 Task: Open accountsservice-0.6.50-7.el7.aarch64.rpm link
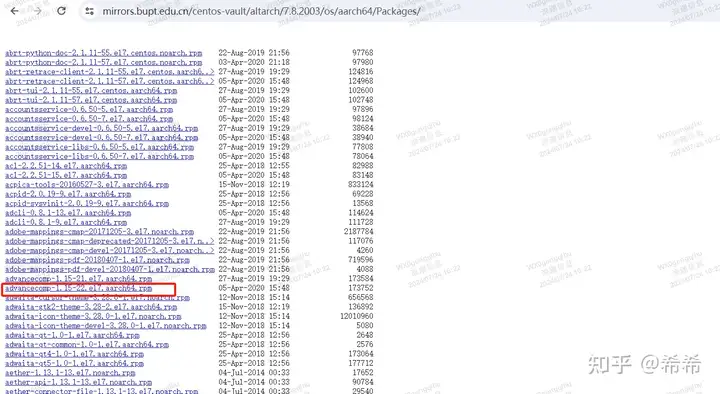point(89,118)
